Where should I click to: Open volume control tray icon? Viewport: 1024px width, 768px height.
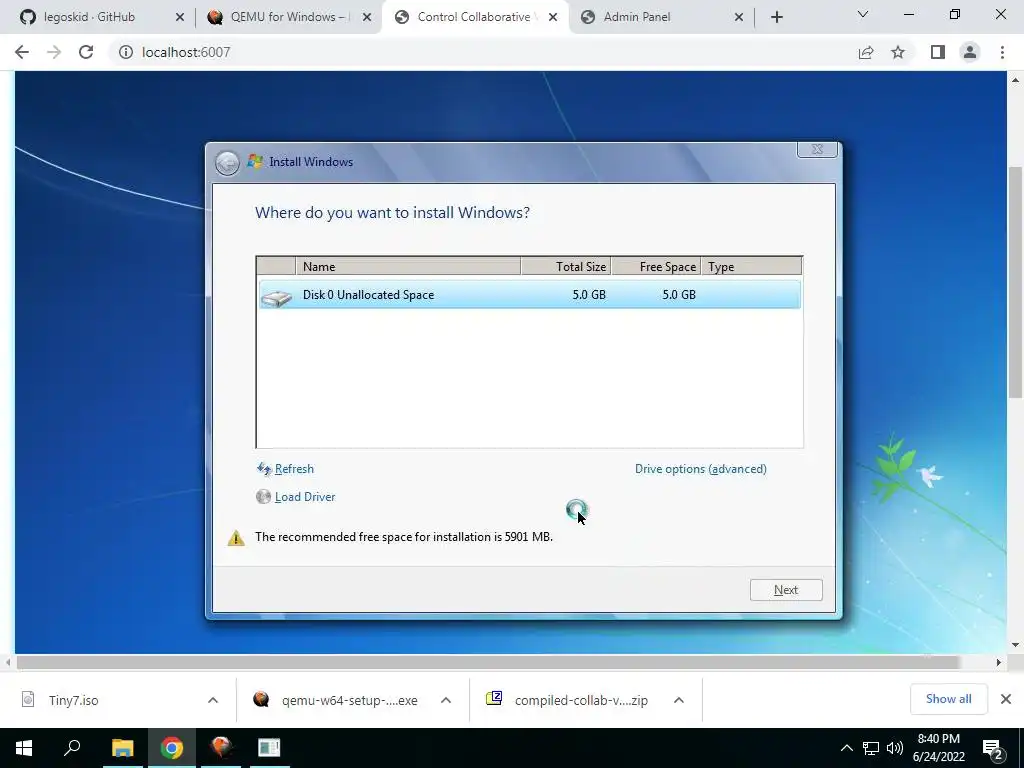(x=895, y=748)
